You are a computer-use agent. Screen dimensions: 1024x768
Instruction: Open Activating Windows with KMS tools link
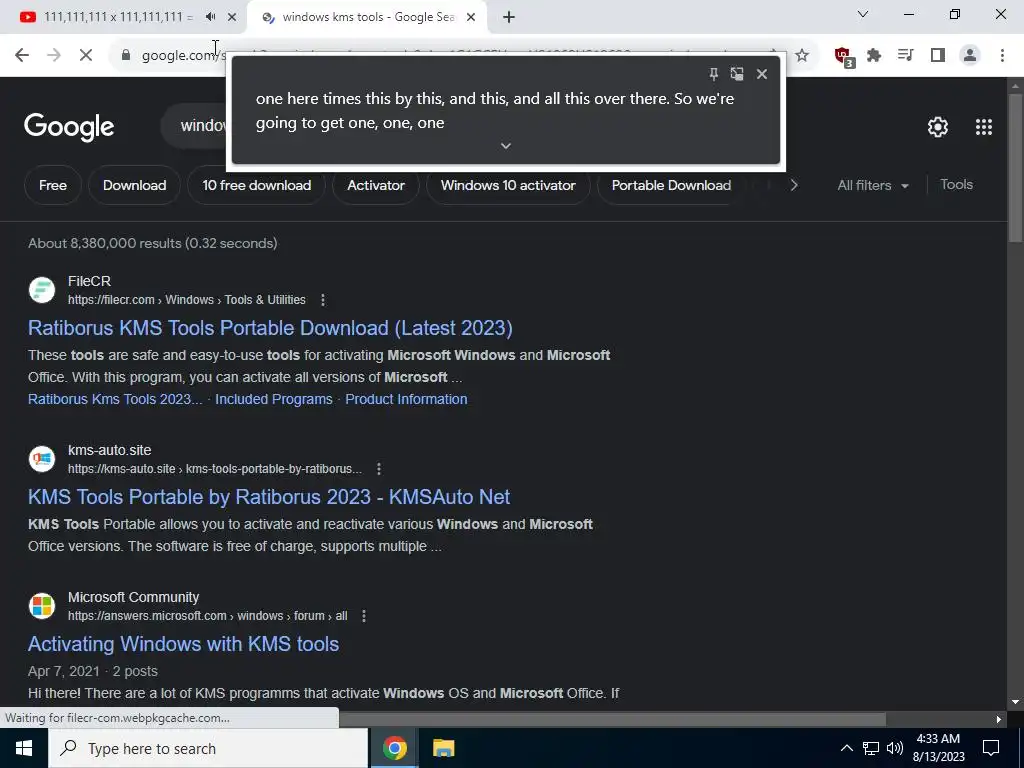[x=184, y=644]
